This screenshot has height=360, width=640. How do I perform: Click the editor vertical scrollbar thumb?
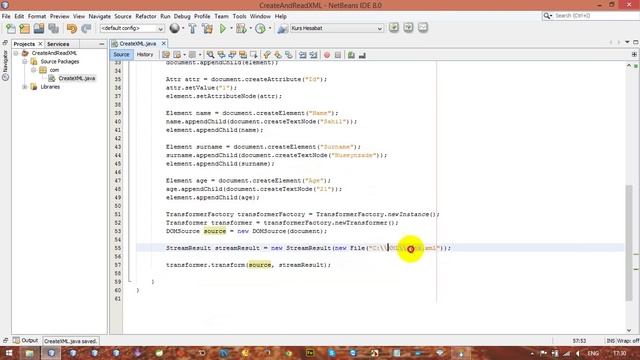pyautogui.click(x=629, y=244)
